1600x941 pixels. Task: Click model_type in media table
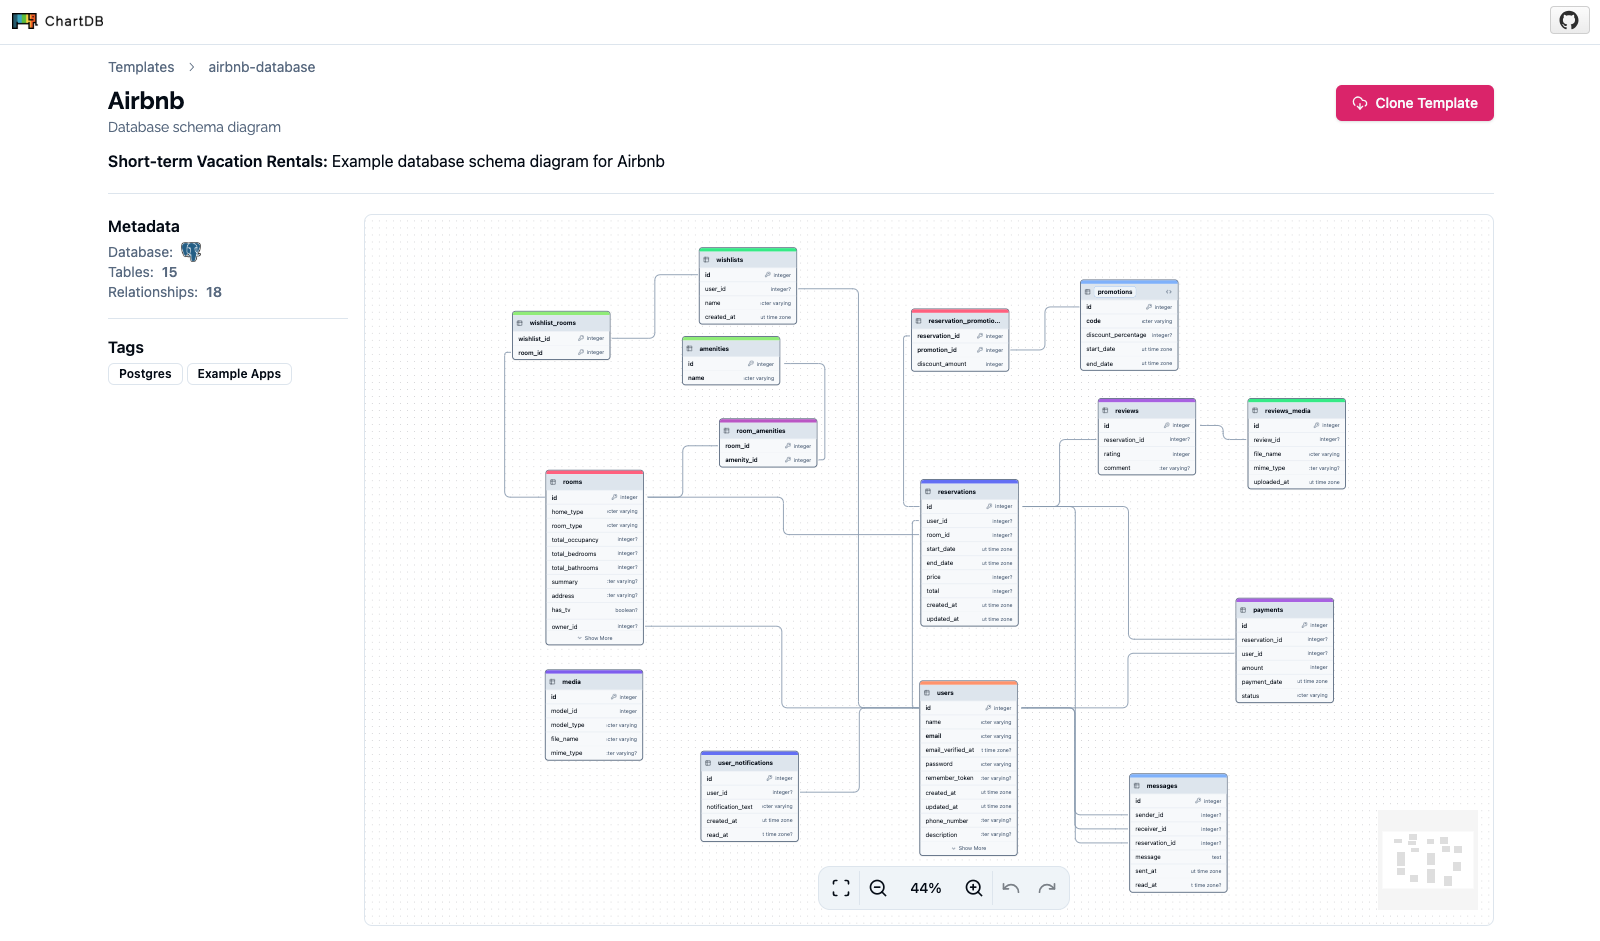tap(594, 725)
